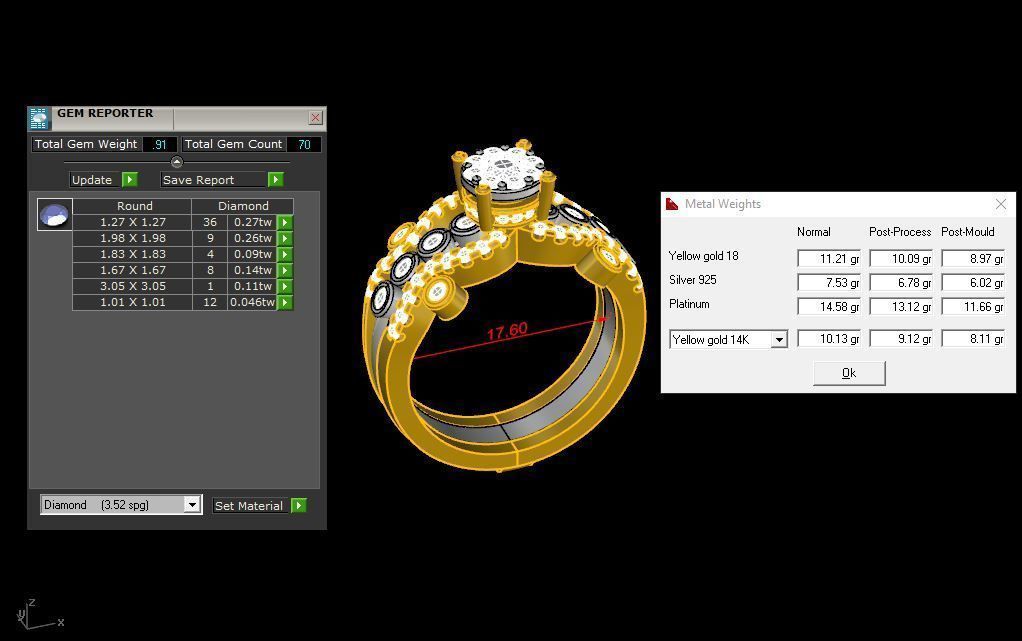This screenshot has width=1022, height=641.
Task: Click the center diamond cluster on ring
Action: tap(502, 168)
